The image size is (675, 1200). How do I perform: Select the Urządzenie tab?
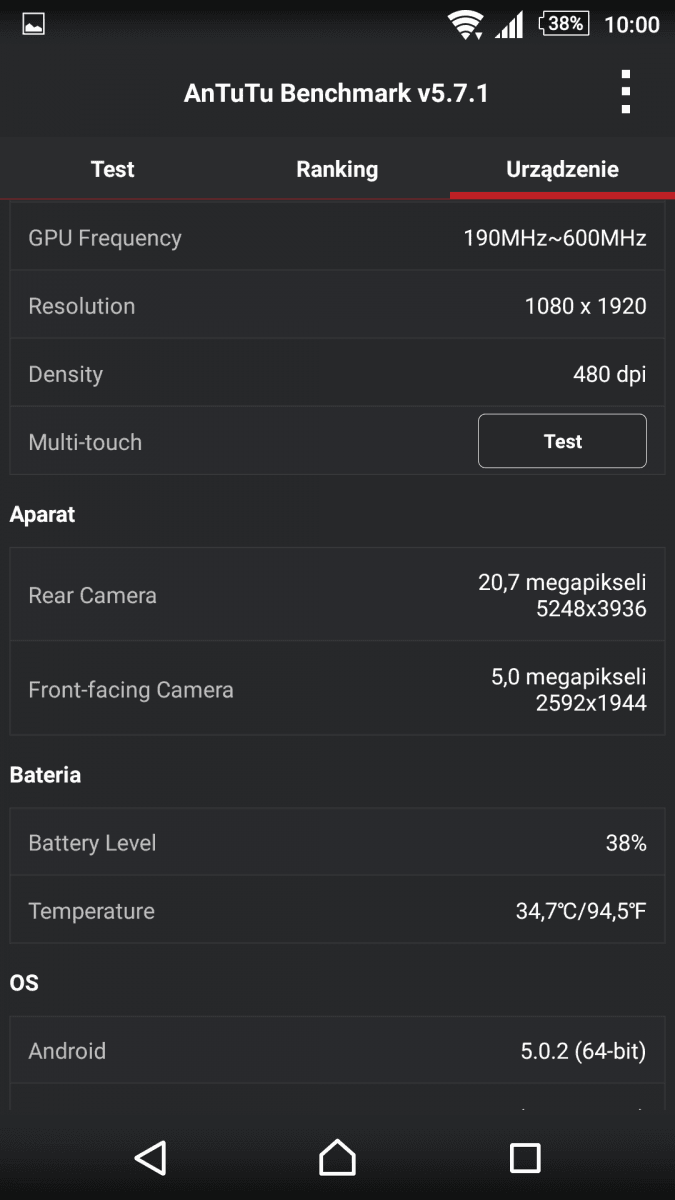562,169
